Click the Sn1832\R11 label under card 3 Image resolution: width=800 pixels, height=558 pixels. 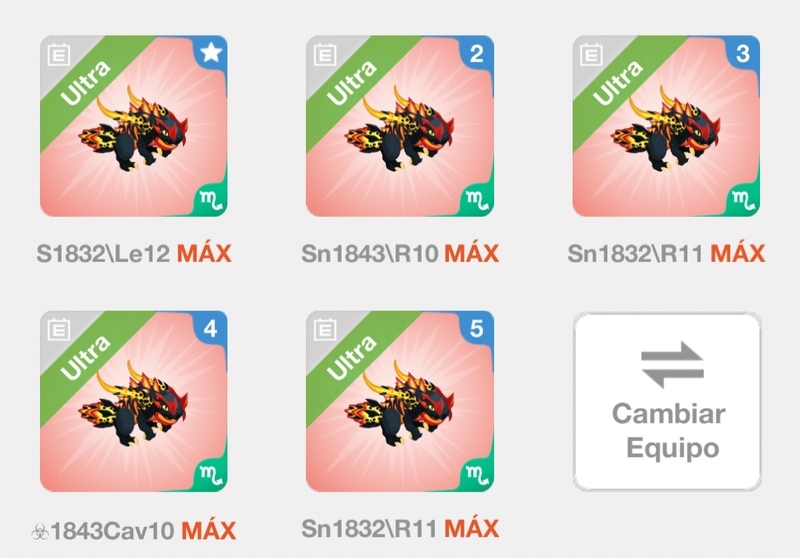(x=635, y=253)
